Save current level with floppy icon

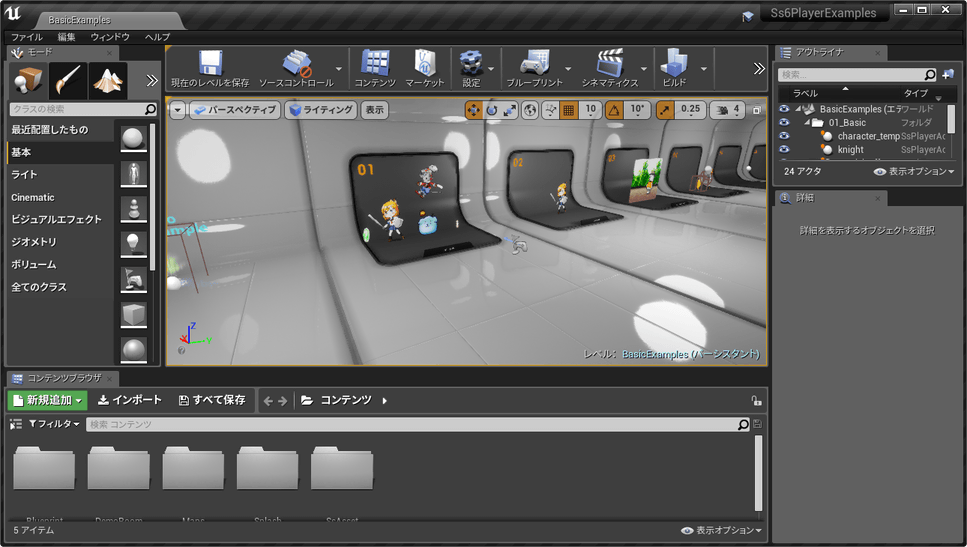coord(210,68)
